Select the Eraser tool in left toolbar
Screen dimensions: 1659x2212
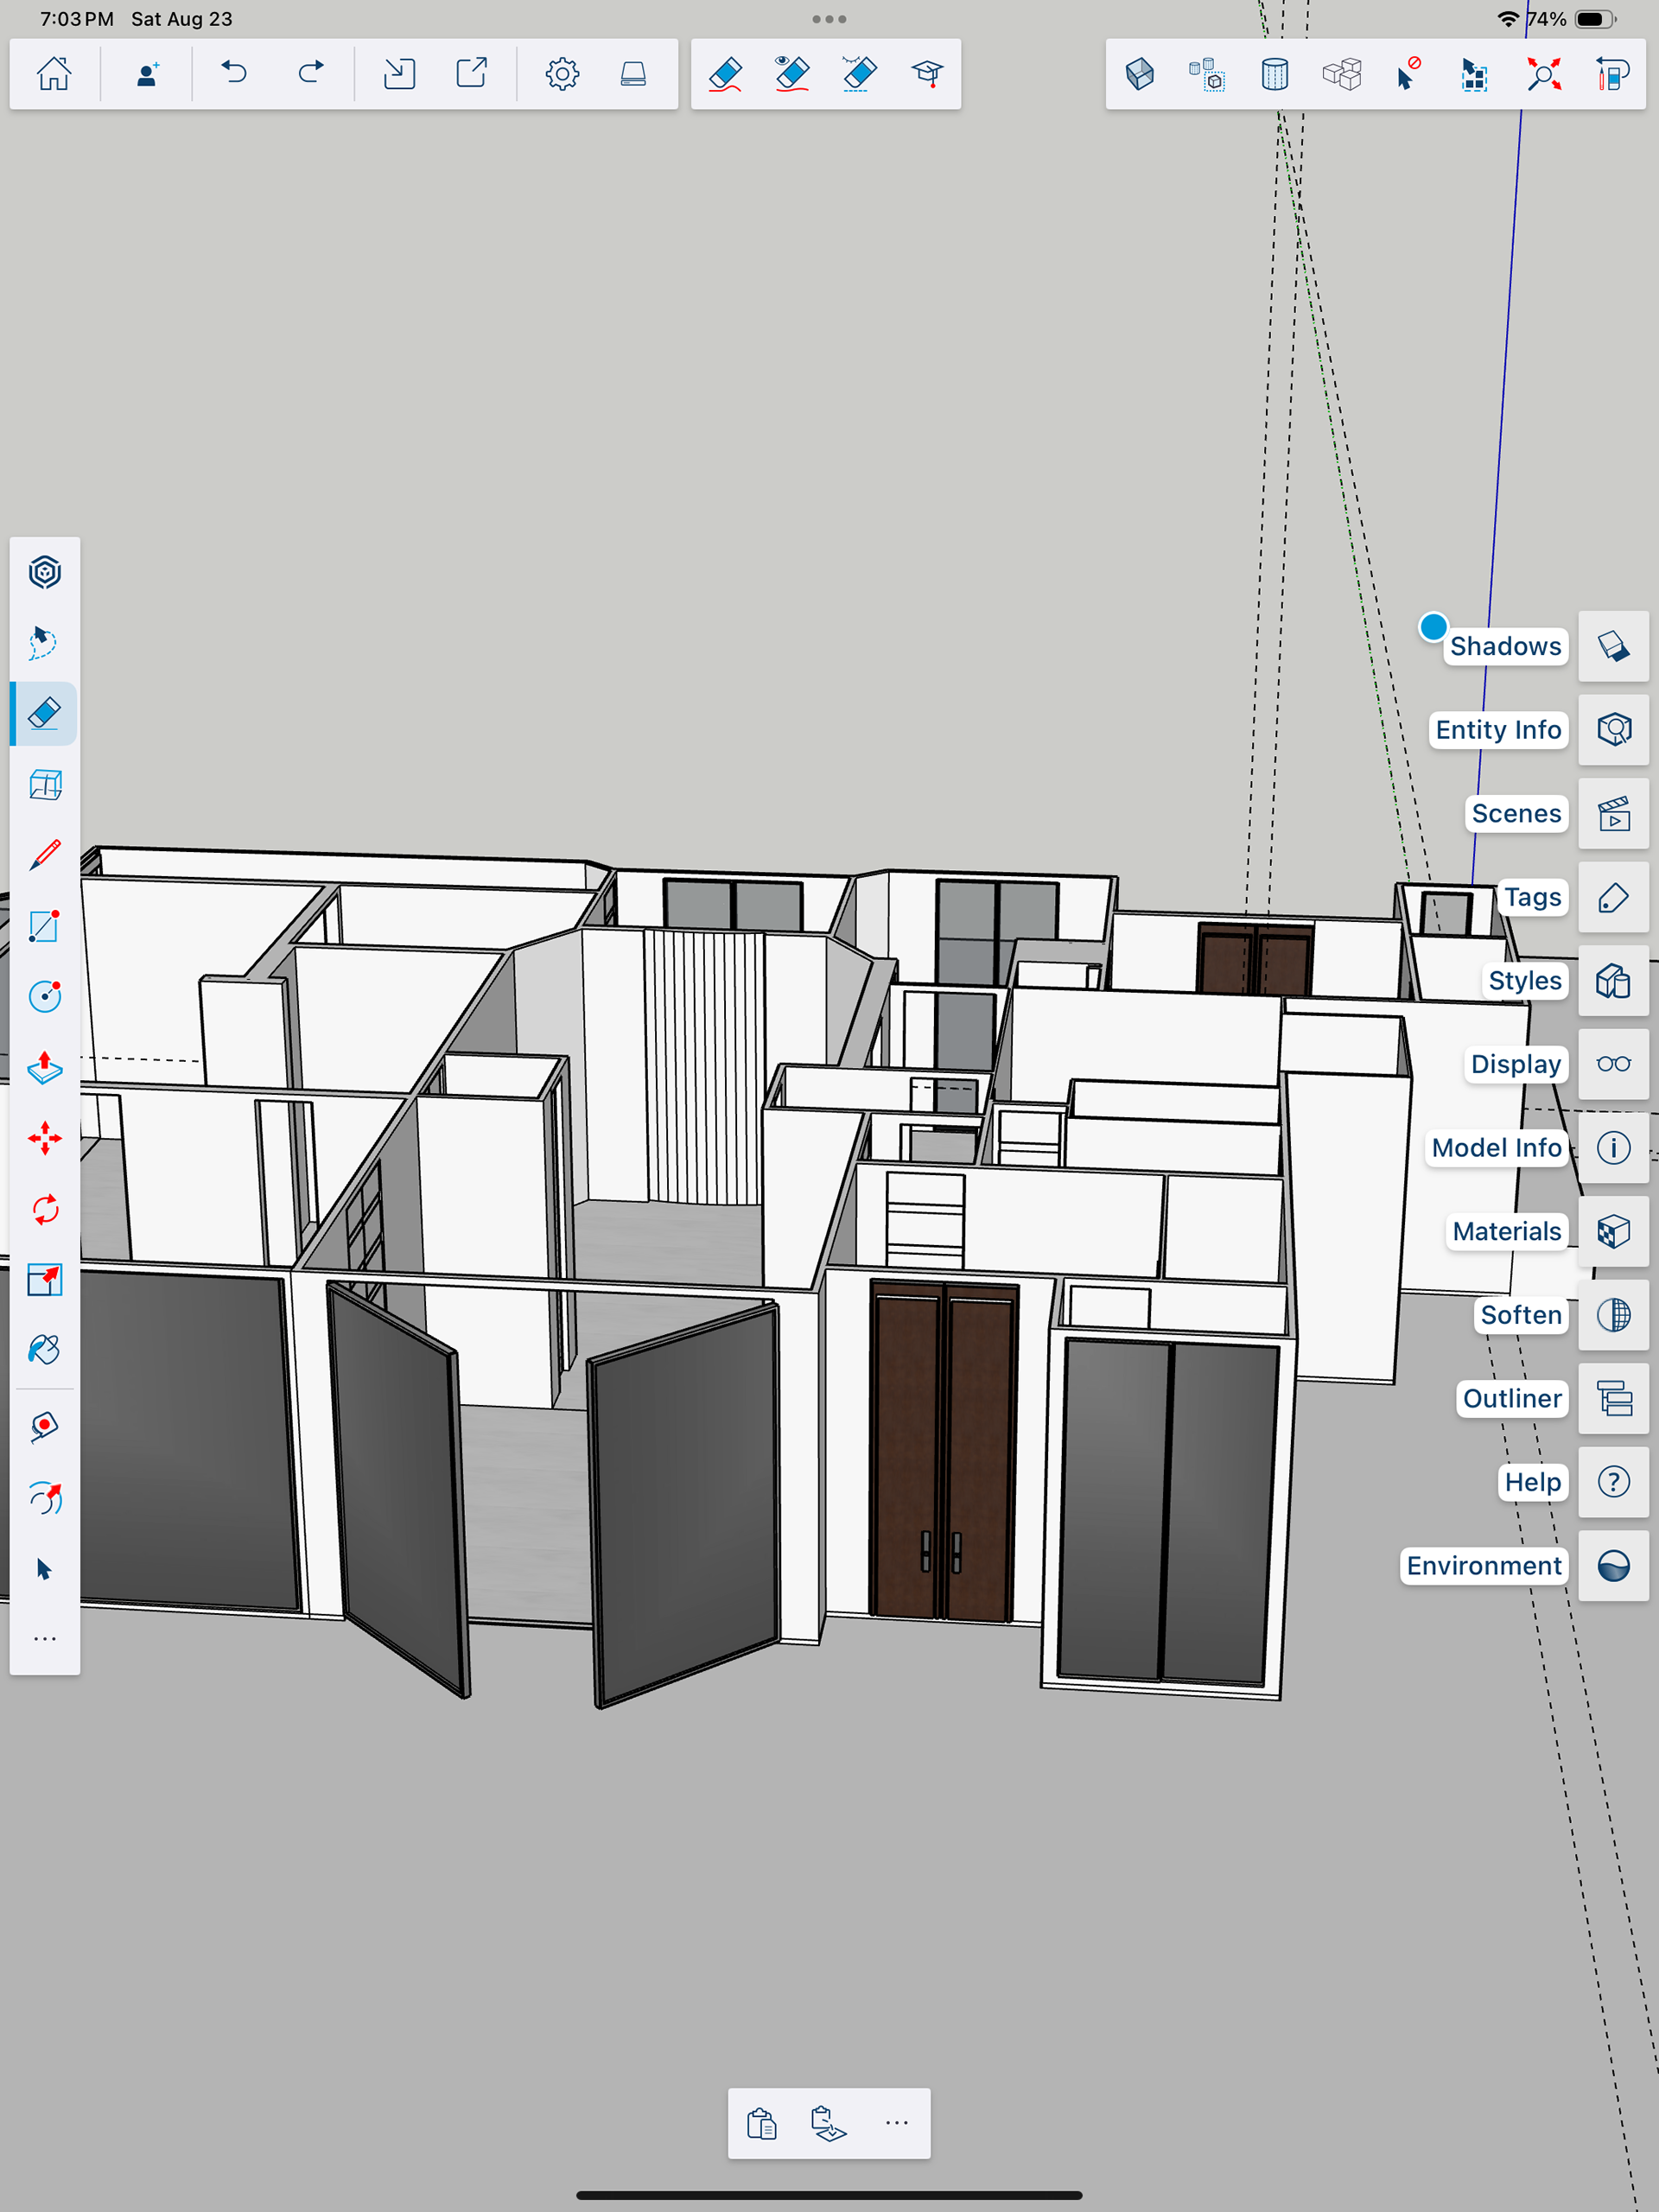tap(44, 713)
